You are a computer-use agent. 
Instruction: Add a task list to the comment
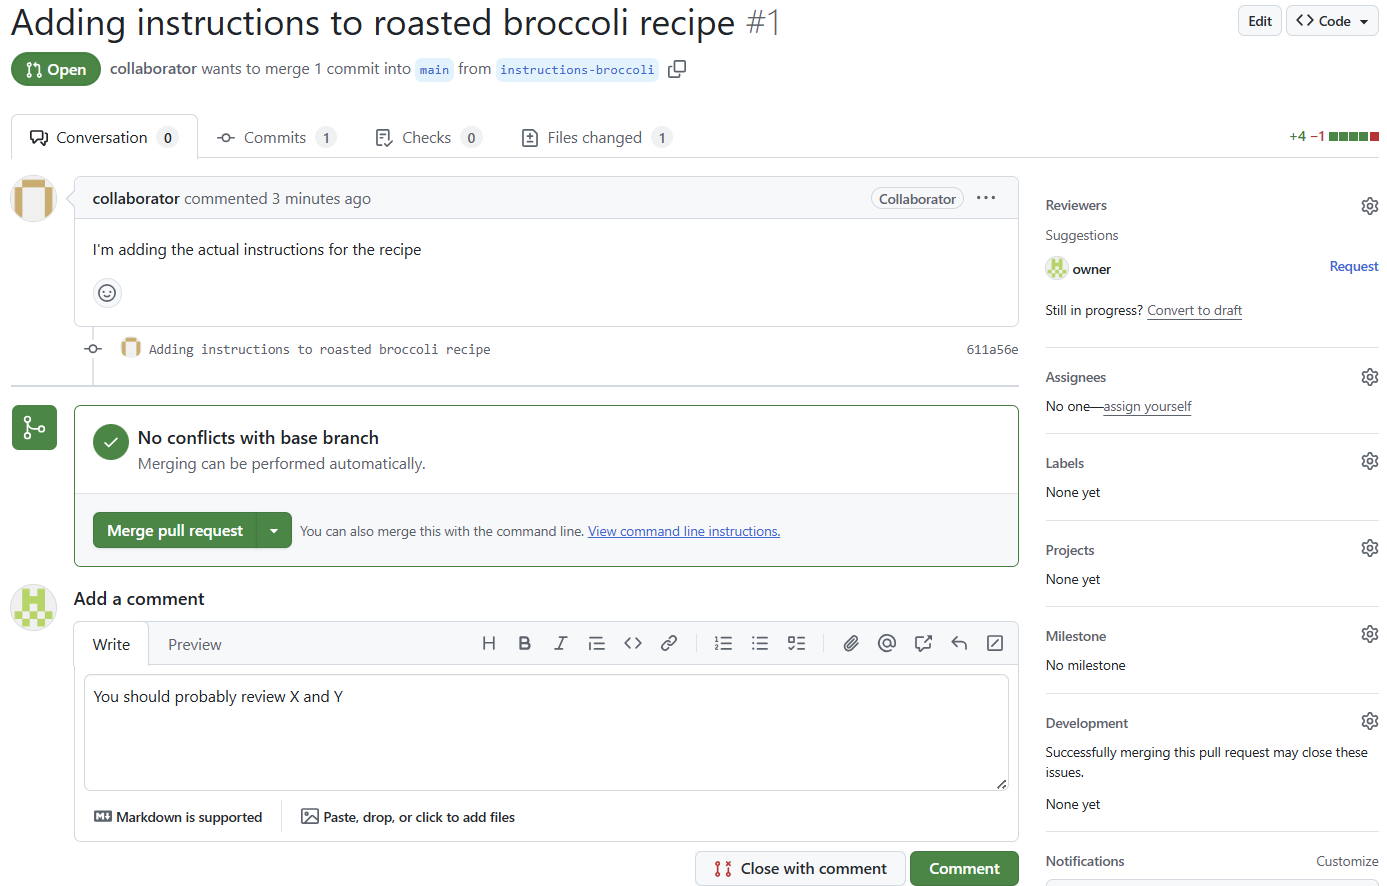796,643
